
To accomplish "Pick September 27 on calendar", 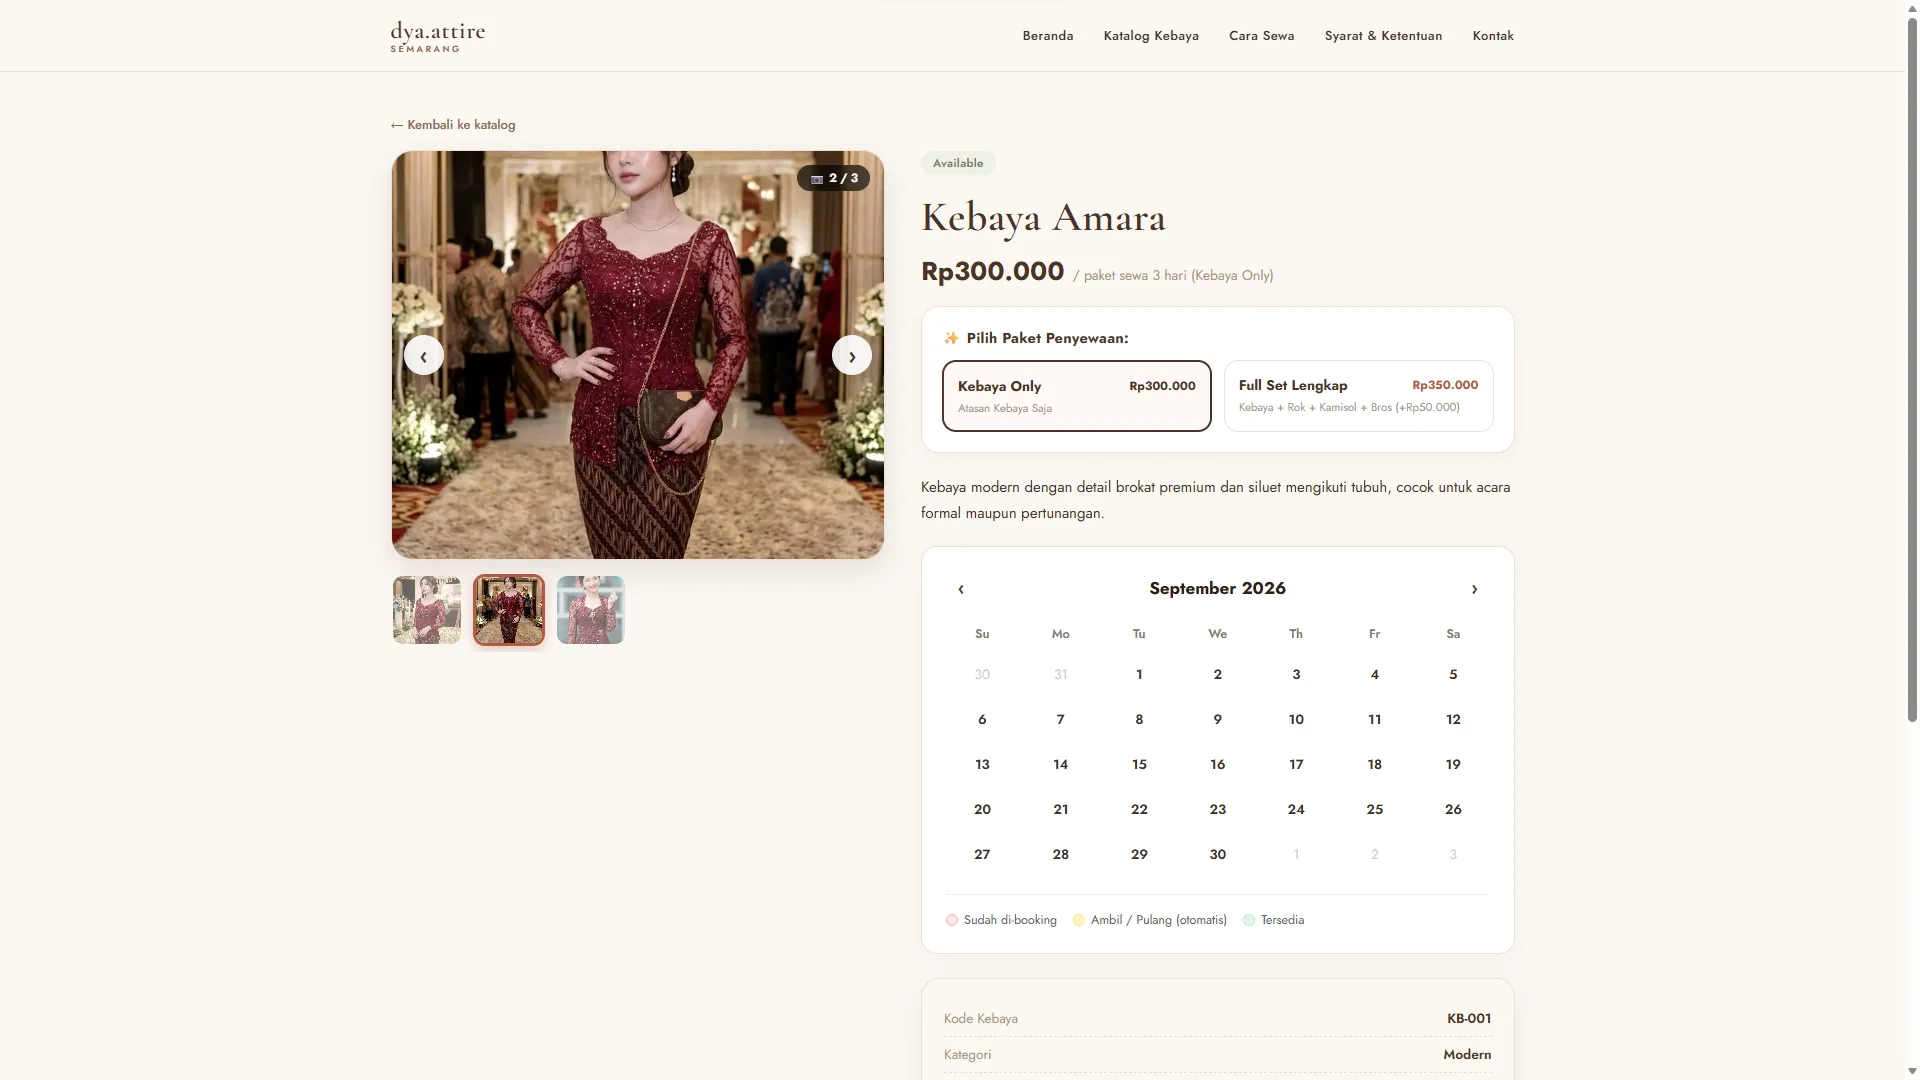I will coord(982,855).
